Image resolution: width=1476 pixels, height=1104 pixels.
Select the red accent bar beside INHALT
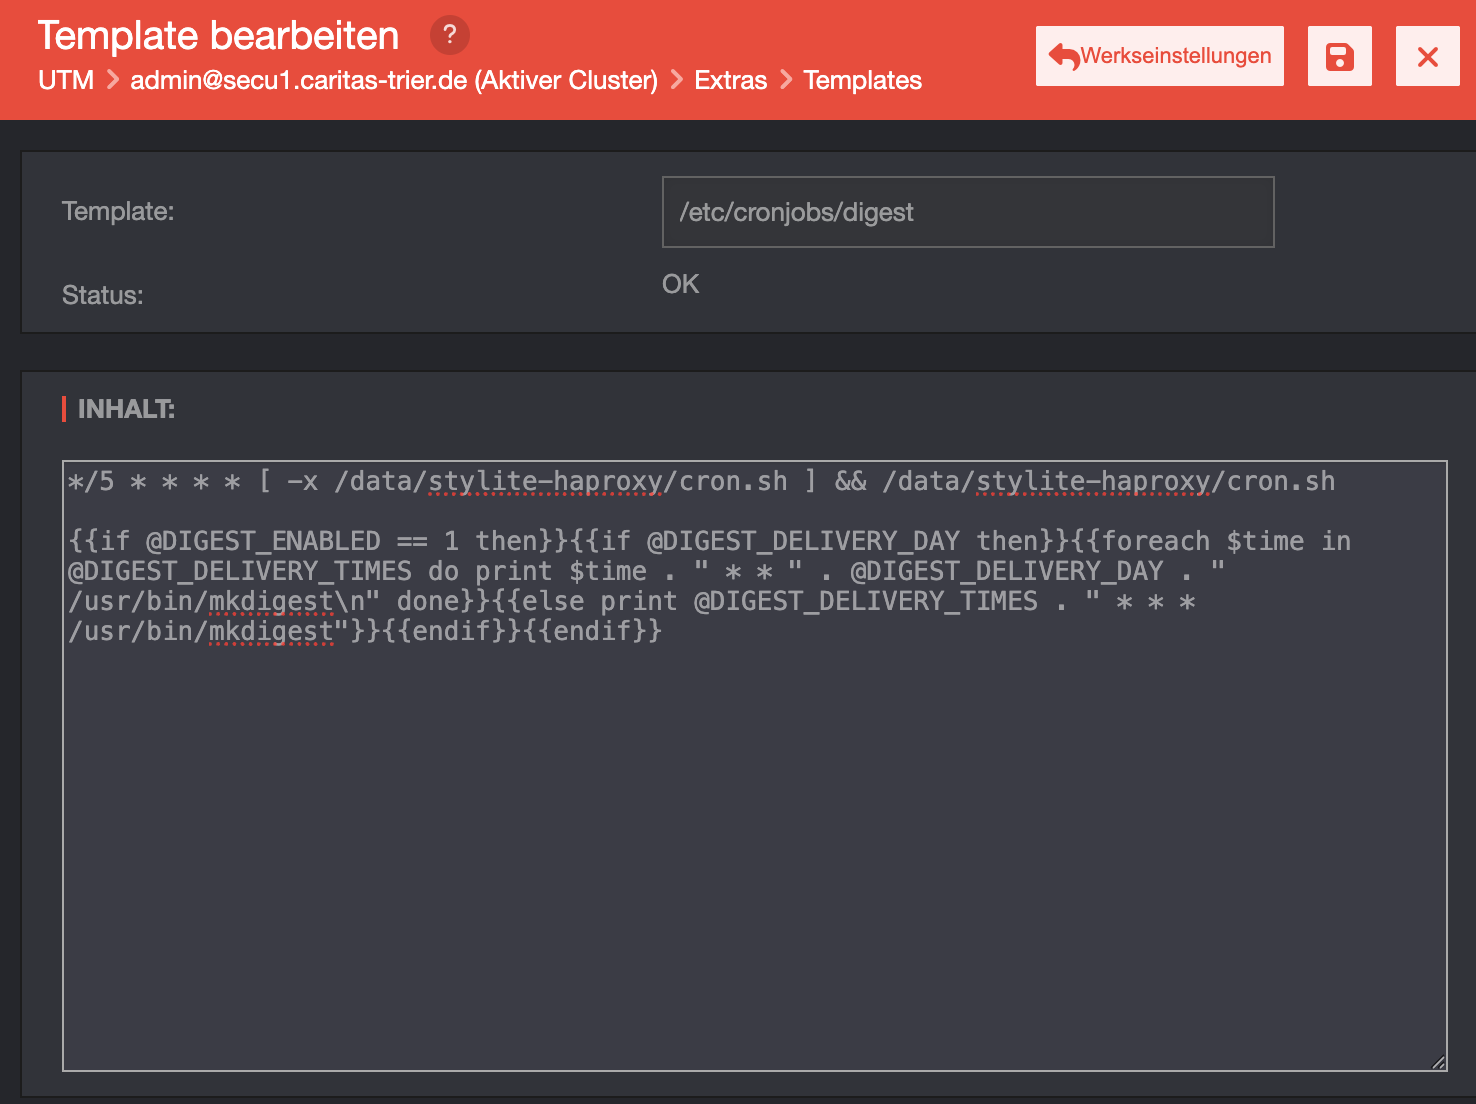[64, 408]
